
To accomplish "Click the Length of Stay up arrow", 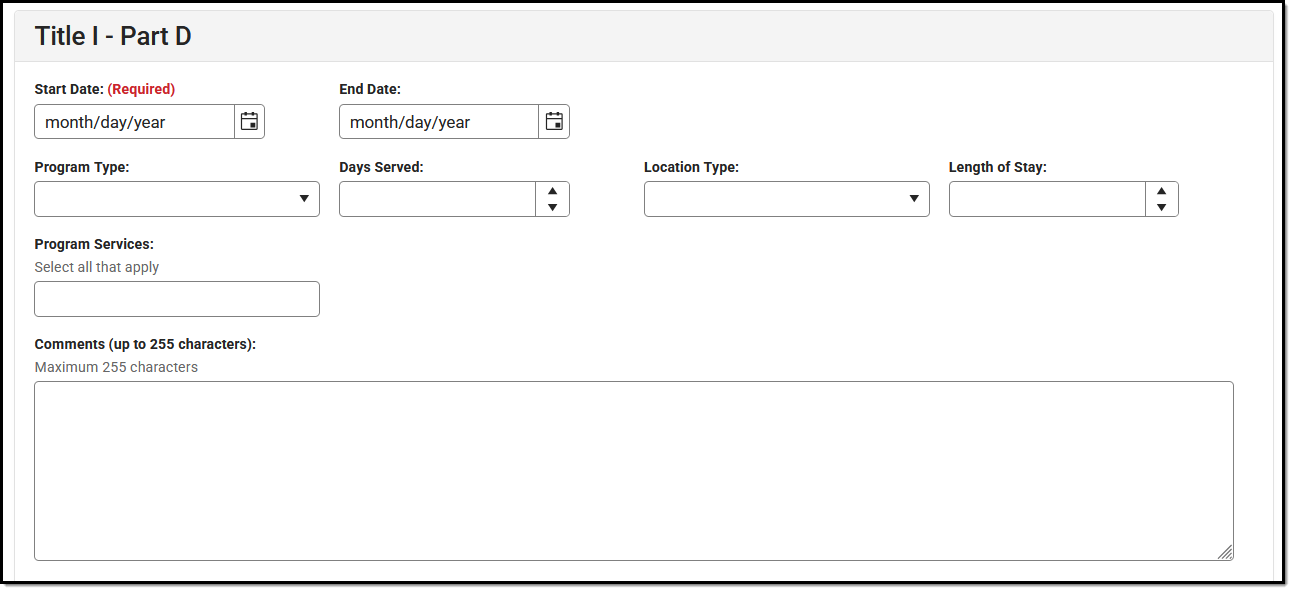I will [x=1162, y=191].
